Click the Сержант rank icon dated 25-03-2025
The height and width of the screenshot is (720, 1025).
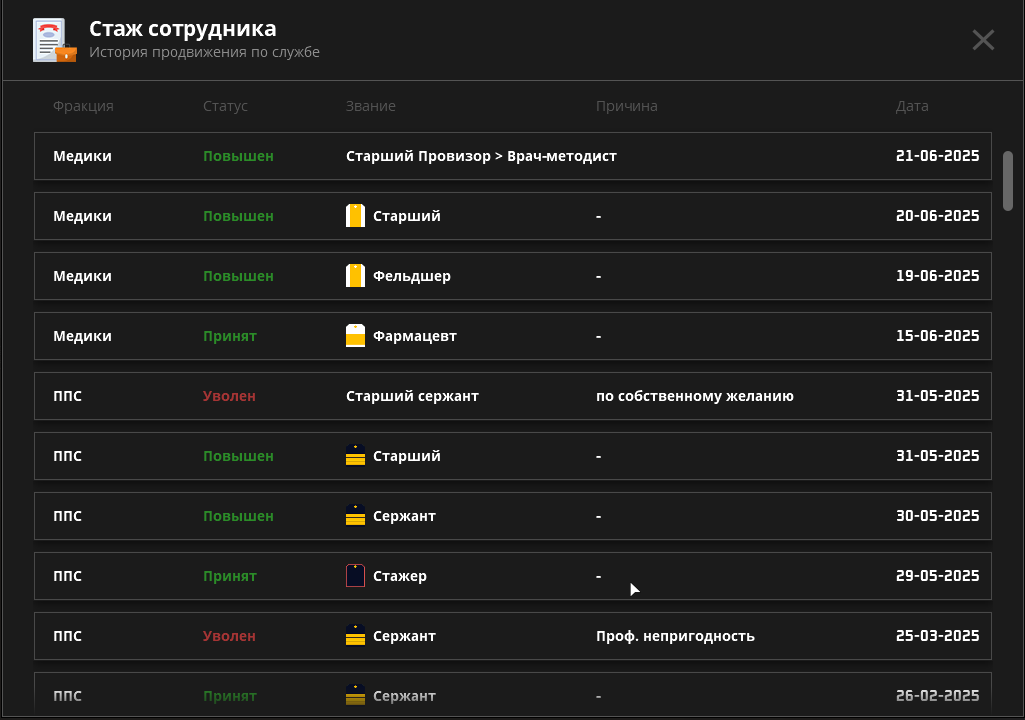355,636
